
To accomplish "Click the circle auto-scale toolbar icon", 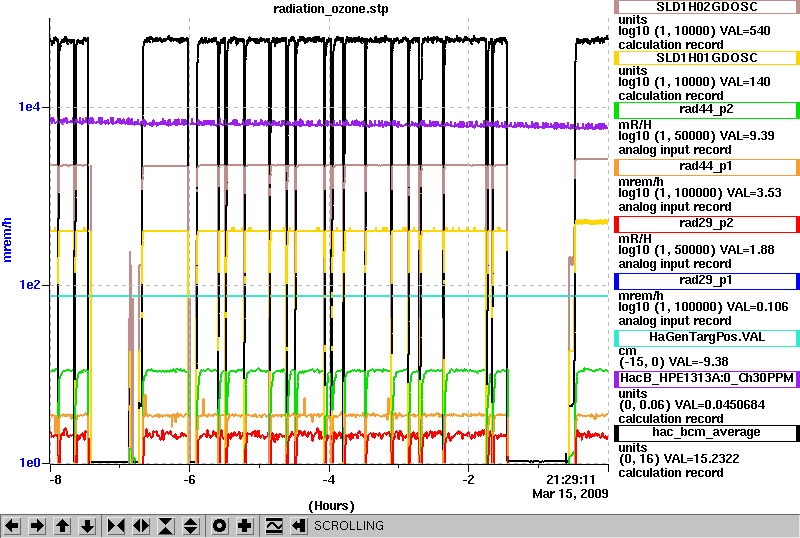I will (x=219, y=526).
